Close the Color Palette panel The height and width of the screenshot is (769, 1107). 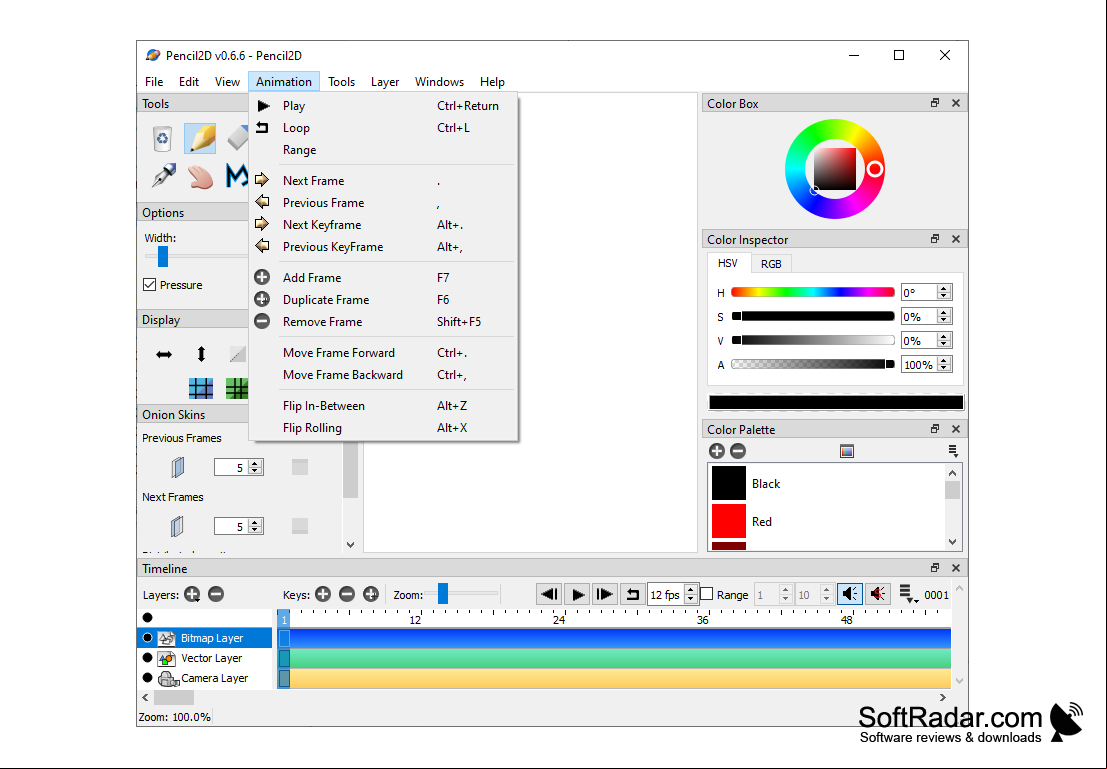click(956, 429)
